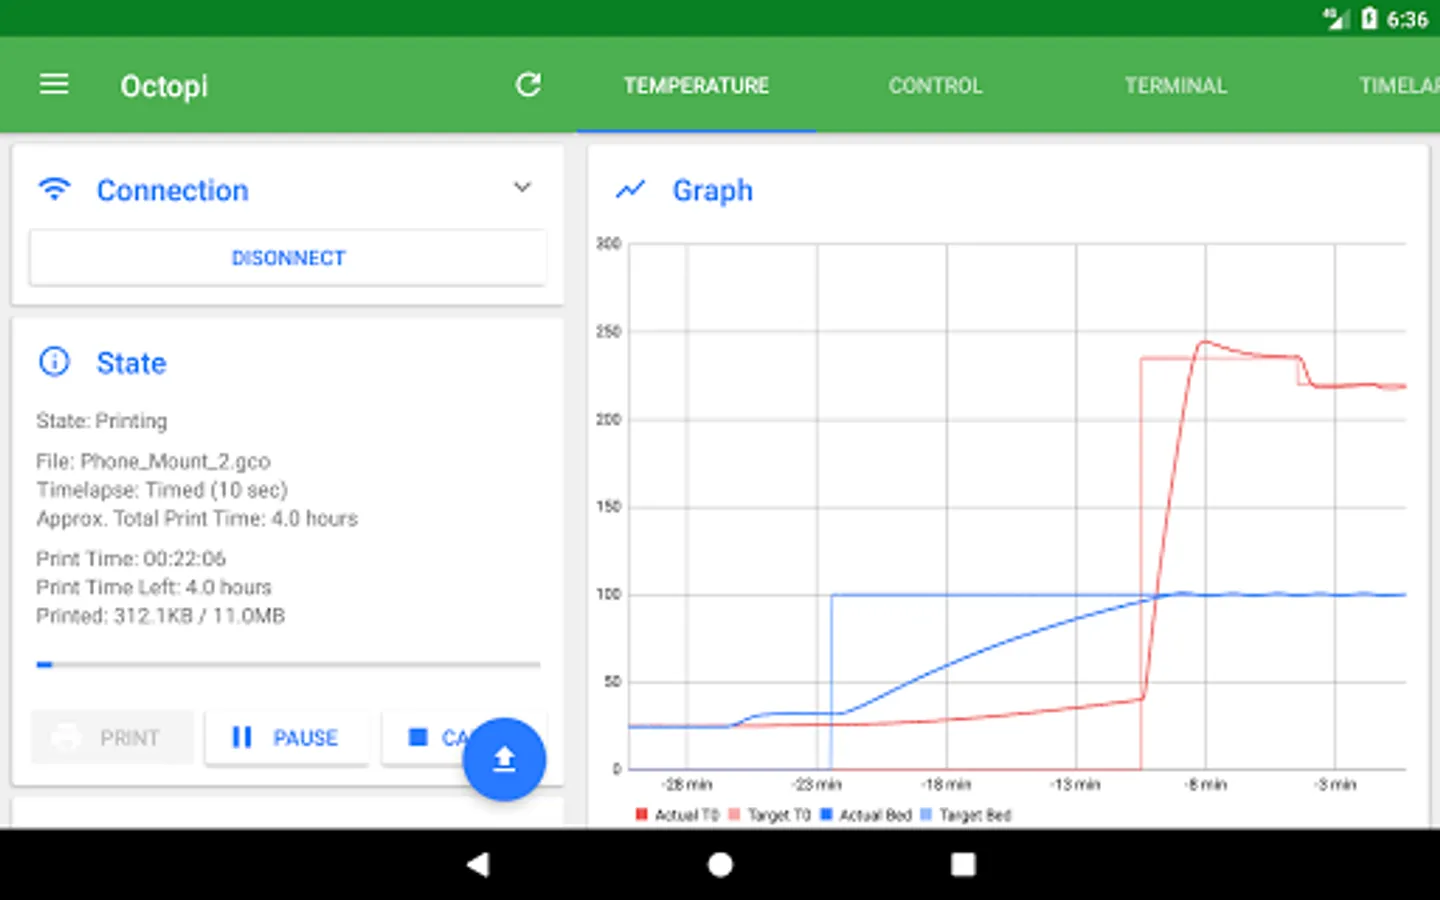Viewport: 1440px width, 900px height.
Task: Disconnect from the printer
Action: pos(288,258)
